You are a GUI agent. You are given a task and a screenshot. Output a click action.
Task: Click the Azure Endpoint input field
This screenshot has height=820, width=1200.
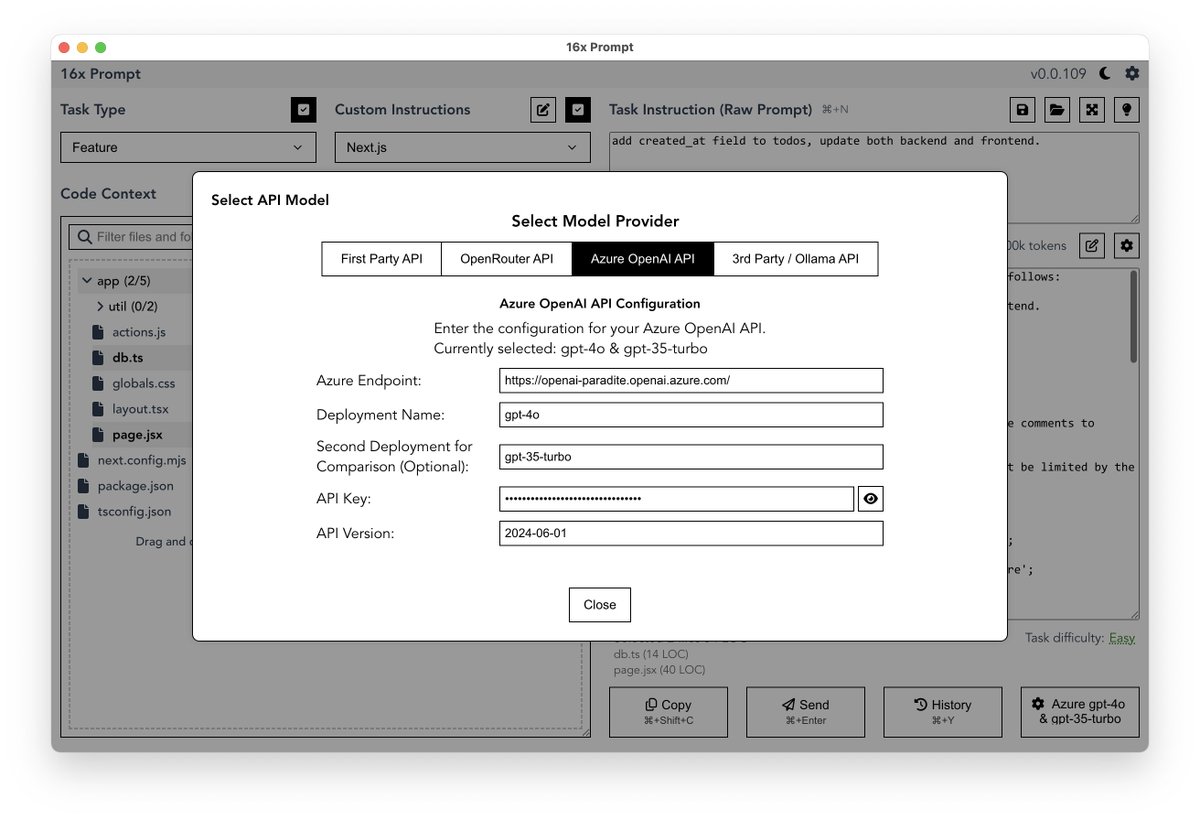[691, 380]
